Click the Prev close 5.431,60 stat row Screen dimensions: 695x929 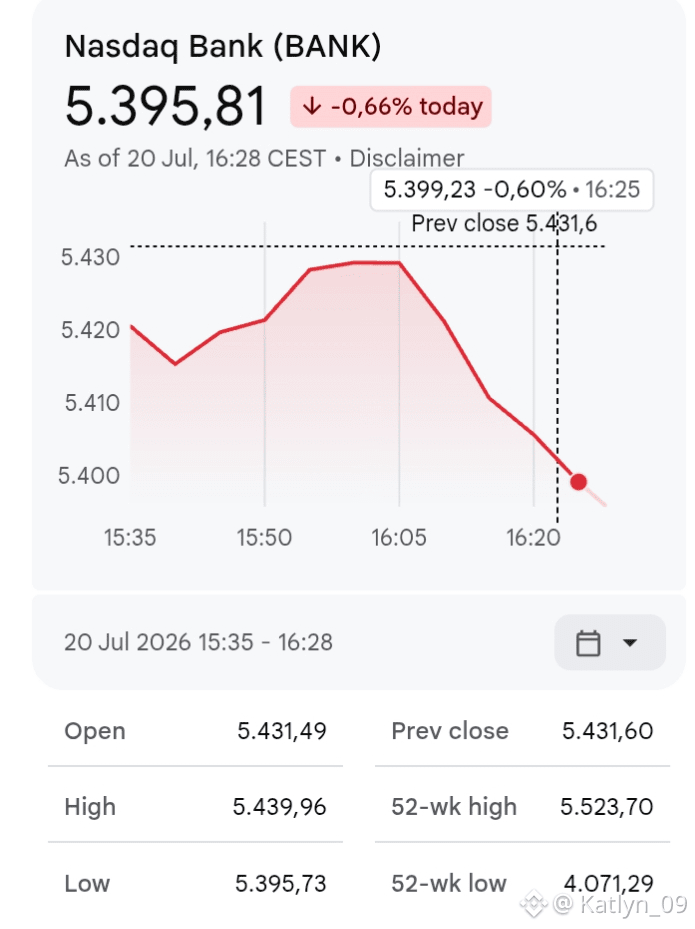pos(522,731)
